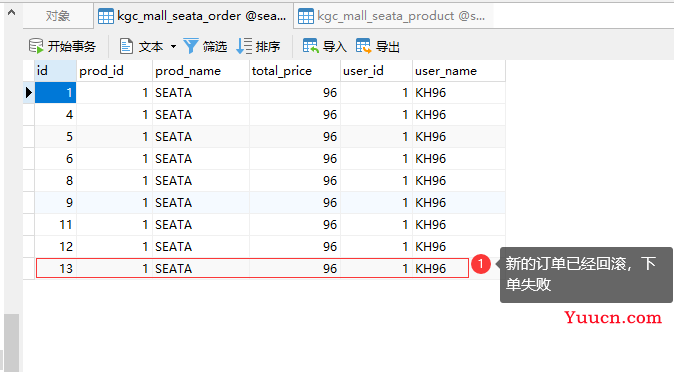Click the Export (导出) icon
Screen dimensions: 674x372
363,46
